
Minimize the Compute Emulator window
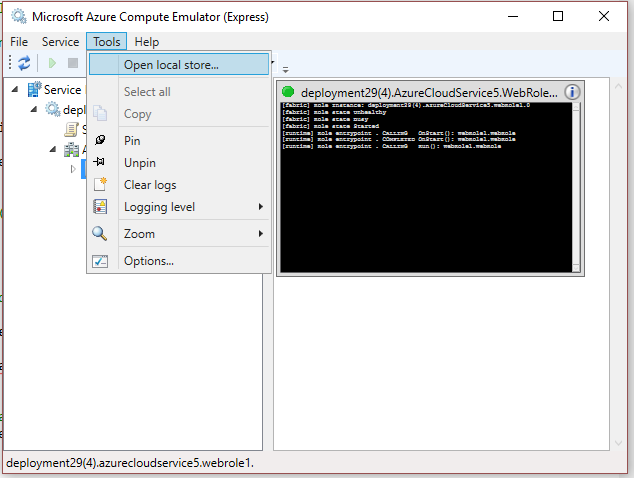(513, 16)
